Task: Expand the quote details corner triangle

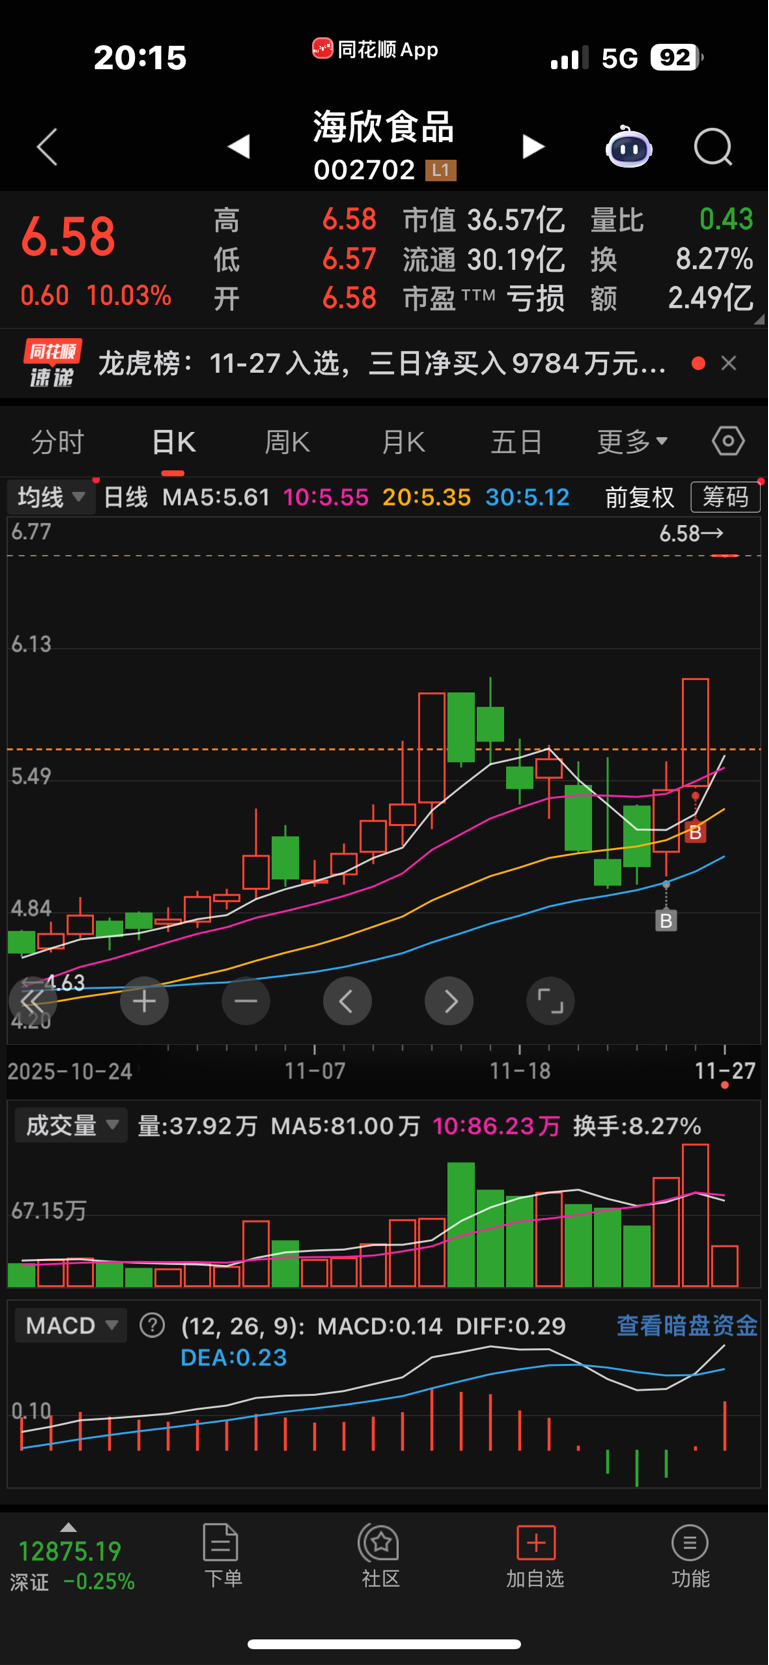Action: pos(759,319)
